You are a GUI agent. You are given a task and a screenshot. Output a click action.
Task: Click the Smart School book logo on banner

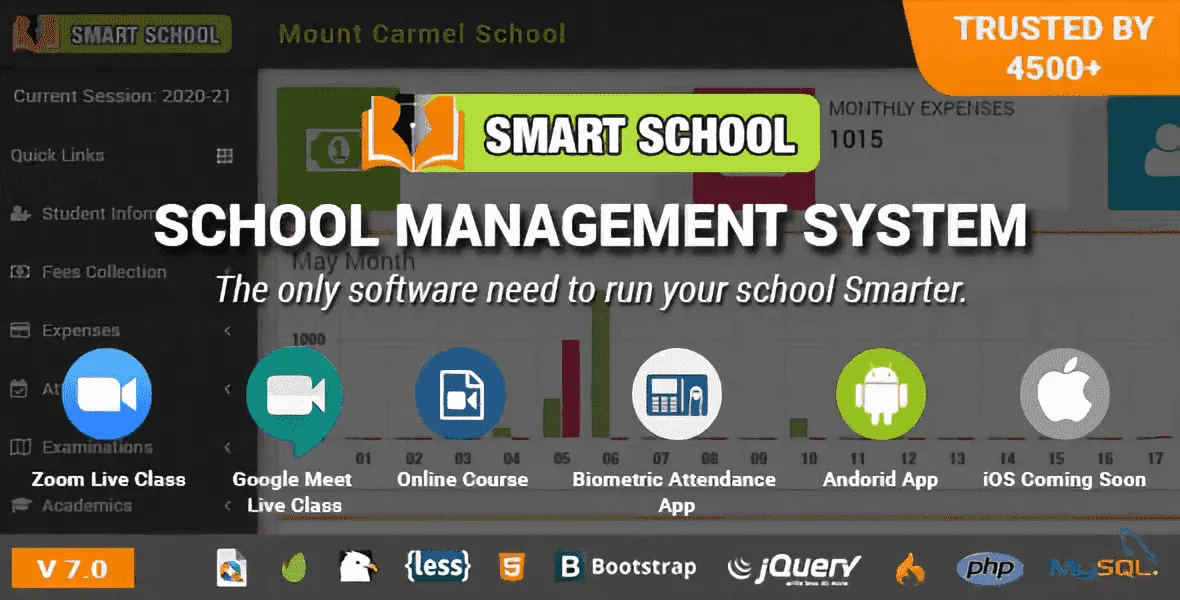click(x=412, y=132)
